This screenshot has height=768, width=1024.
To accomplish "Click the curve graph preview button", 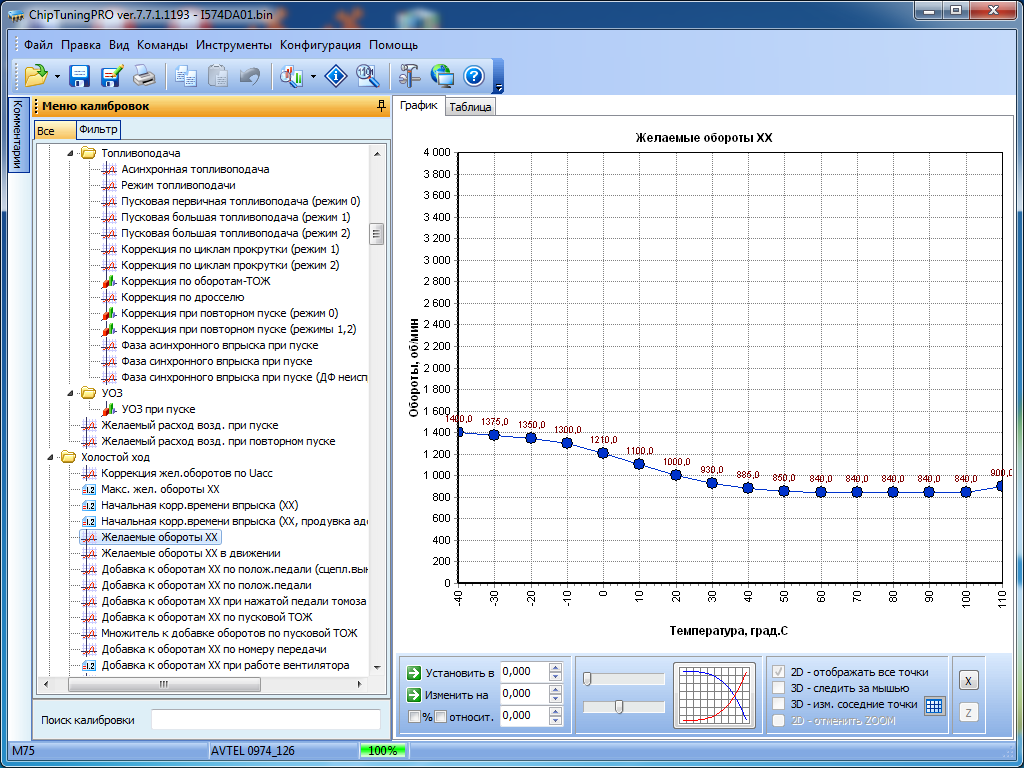I will [x=714, y=695].
